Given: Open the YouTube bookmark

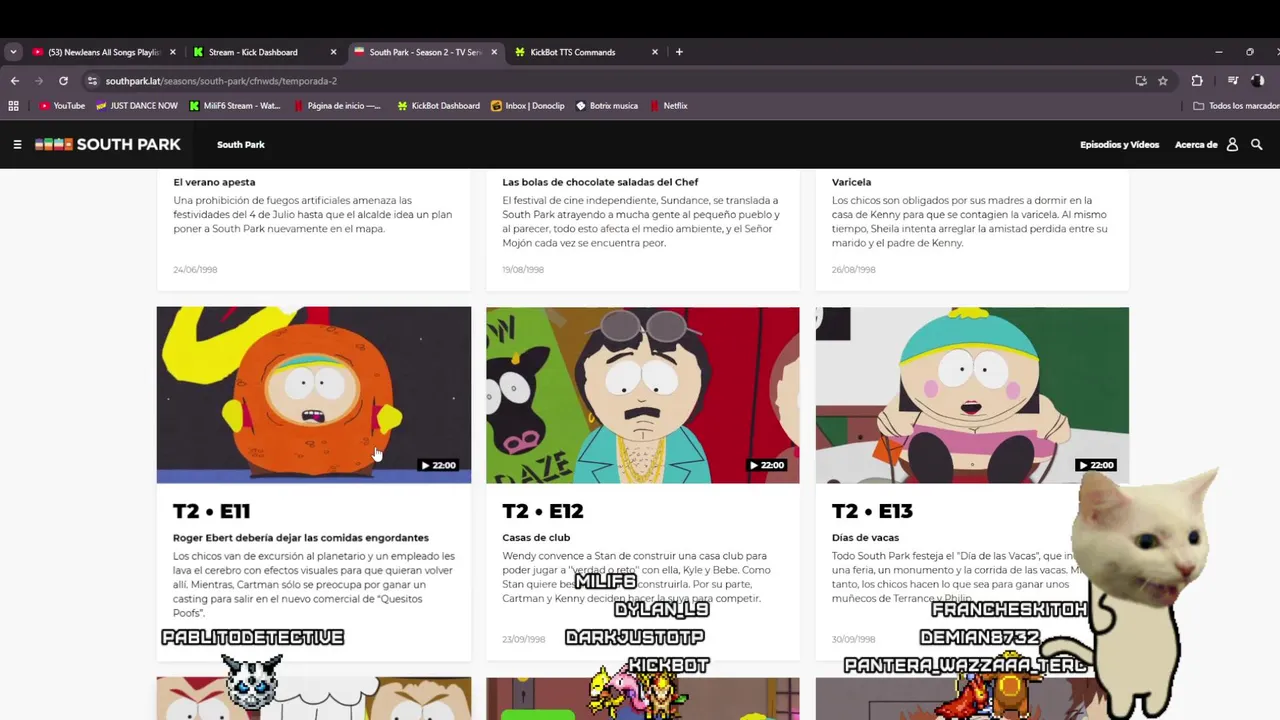Looking at the screenshot, I should pyautogui.click(x=62, y=106).
